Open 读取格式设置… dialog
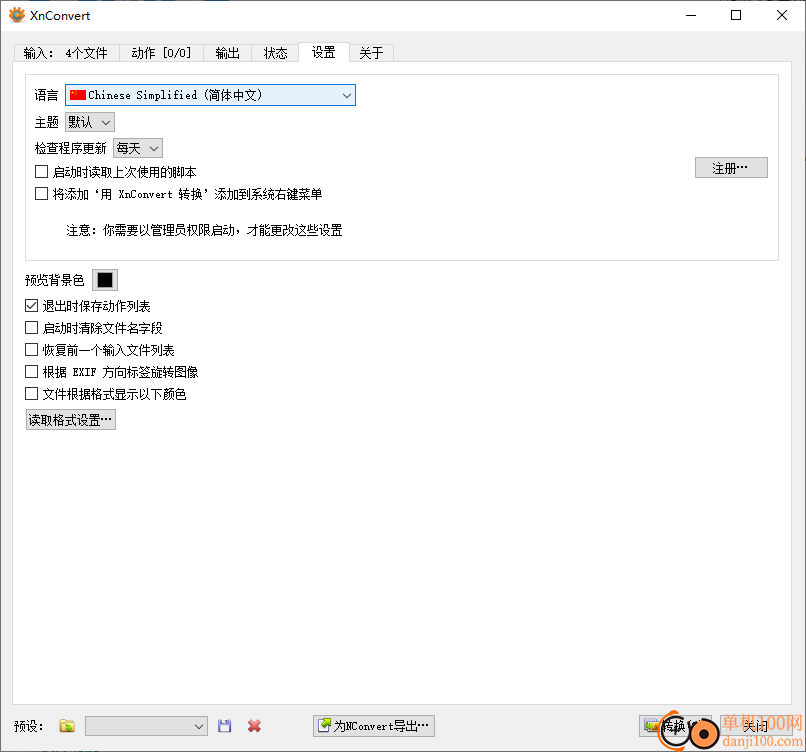The image size is (806, 752). [x=70, y=420]
